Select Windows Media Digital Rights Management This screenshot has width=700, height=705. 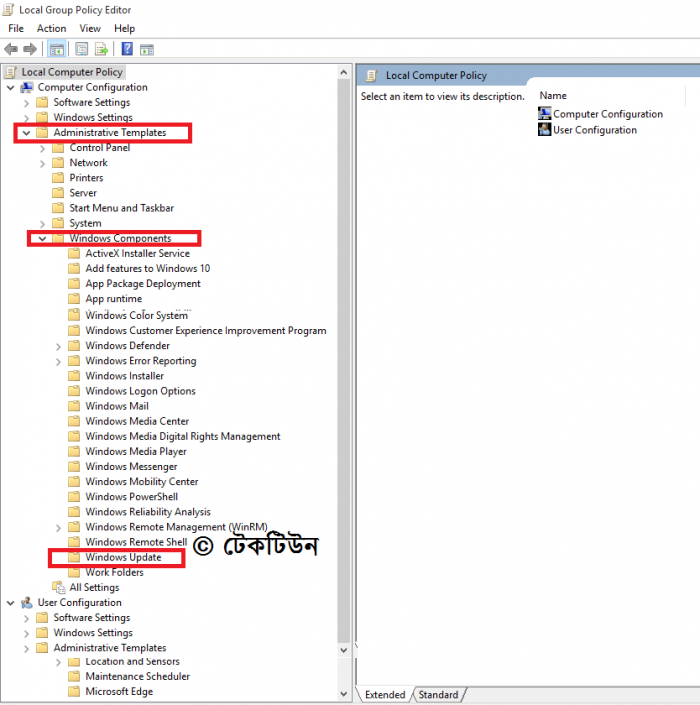[183, 437]
